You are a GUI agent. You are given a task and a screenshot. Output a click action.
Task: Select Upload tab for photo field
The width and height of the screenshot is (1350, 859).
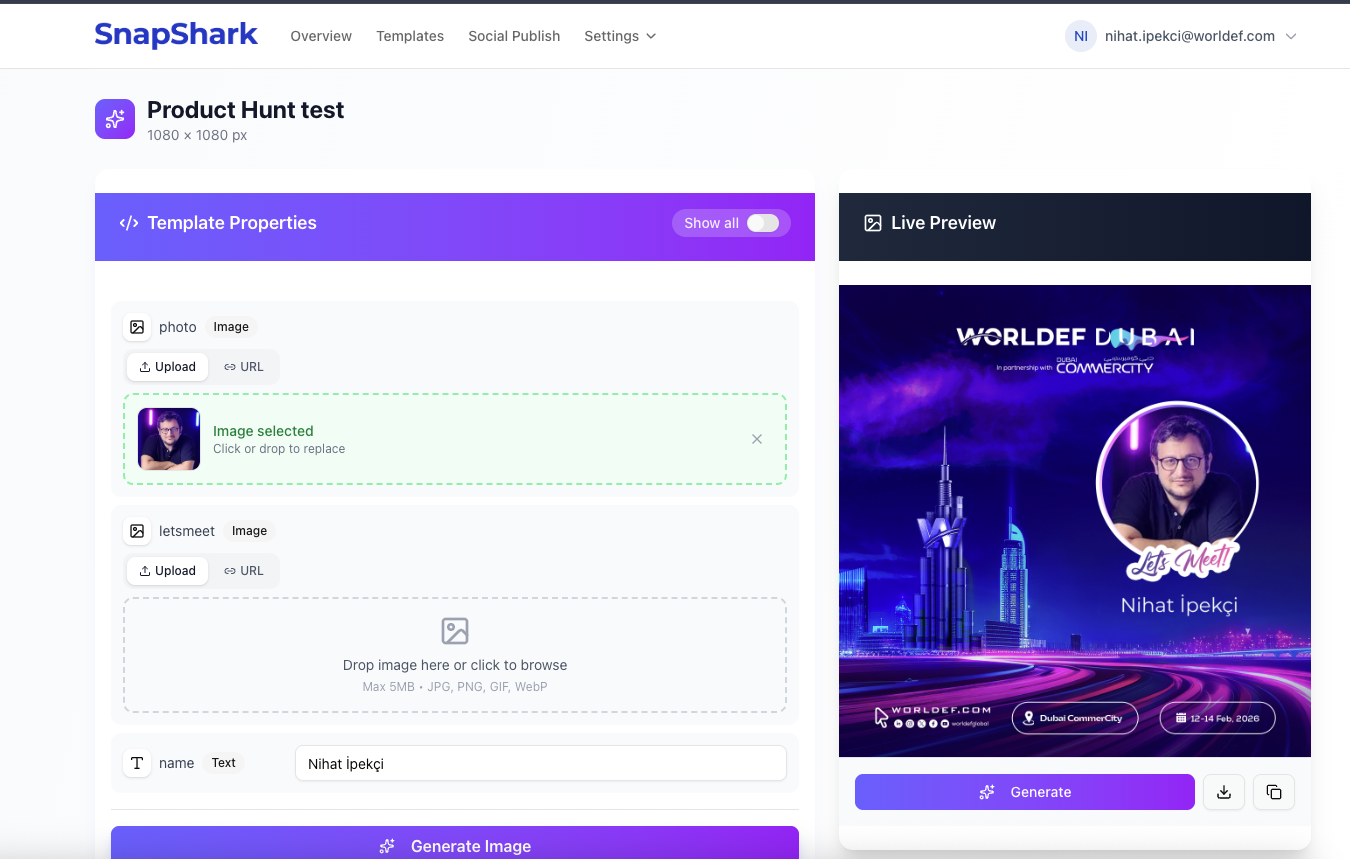pos(168,367)
